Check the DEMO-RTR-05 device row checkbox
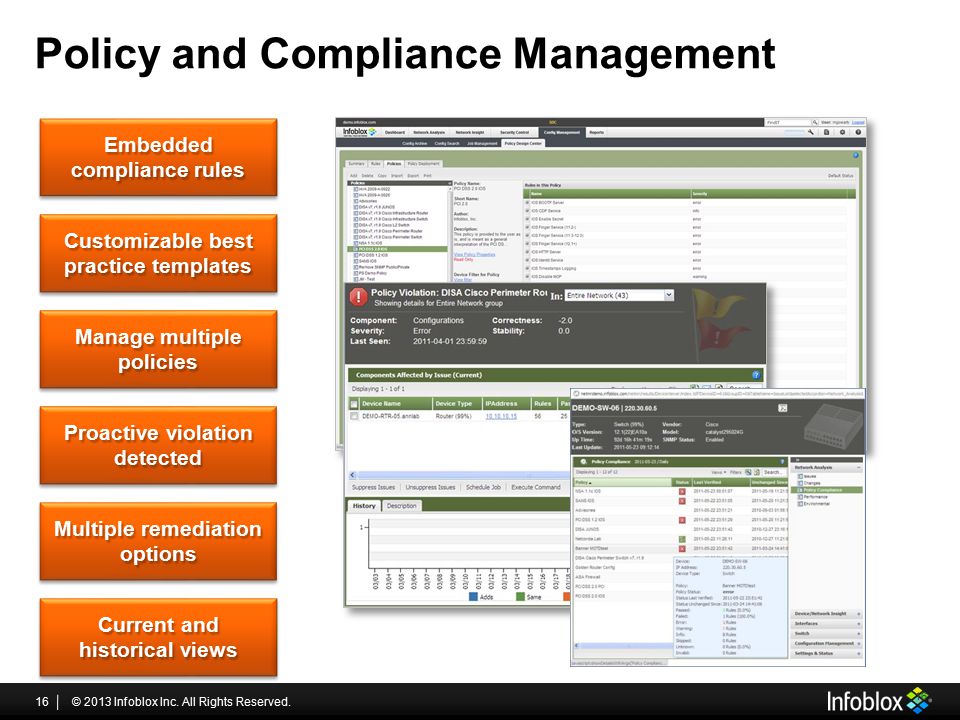The height and width of the screenshot is (720, 960). pyautogui.click(x=354, y=416)
